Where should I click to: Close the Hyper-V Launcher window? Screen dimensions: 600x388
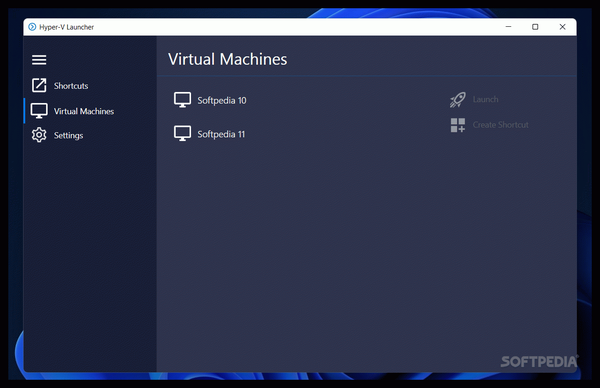coord(562,27)
